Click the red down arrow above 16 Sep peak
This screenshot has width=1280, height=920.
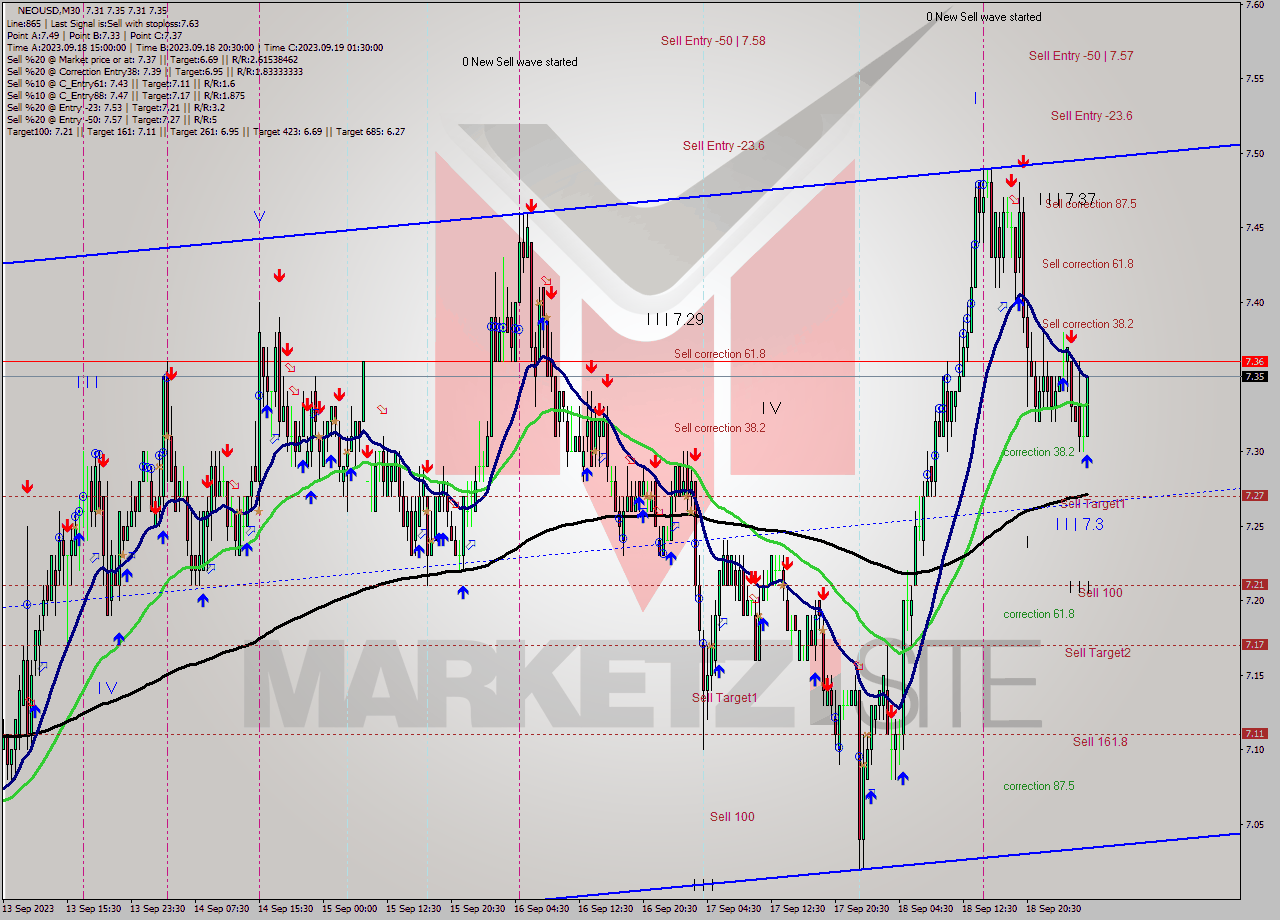[x=532, y=206]
